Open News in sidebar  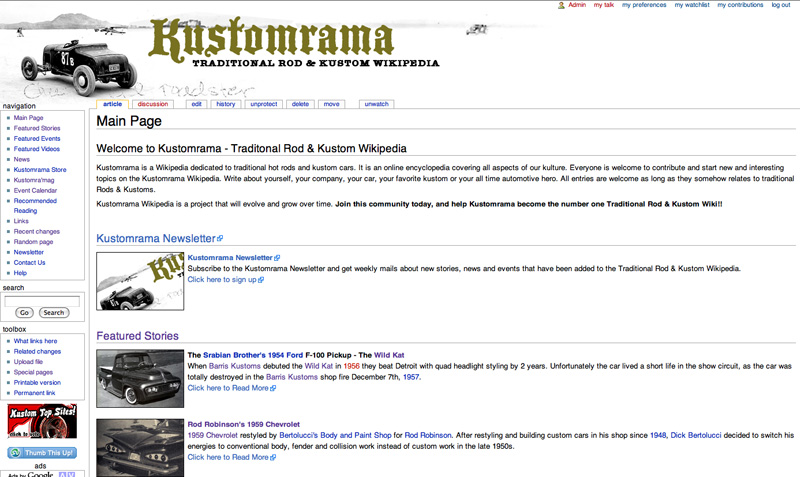pyautogui.click(x=21, y=160)
